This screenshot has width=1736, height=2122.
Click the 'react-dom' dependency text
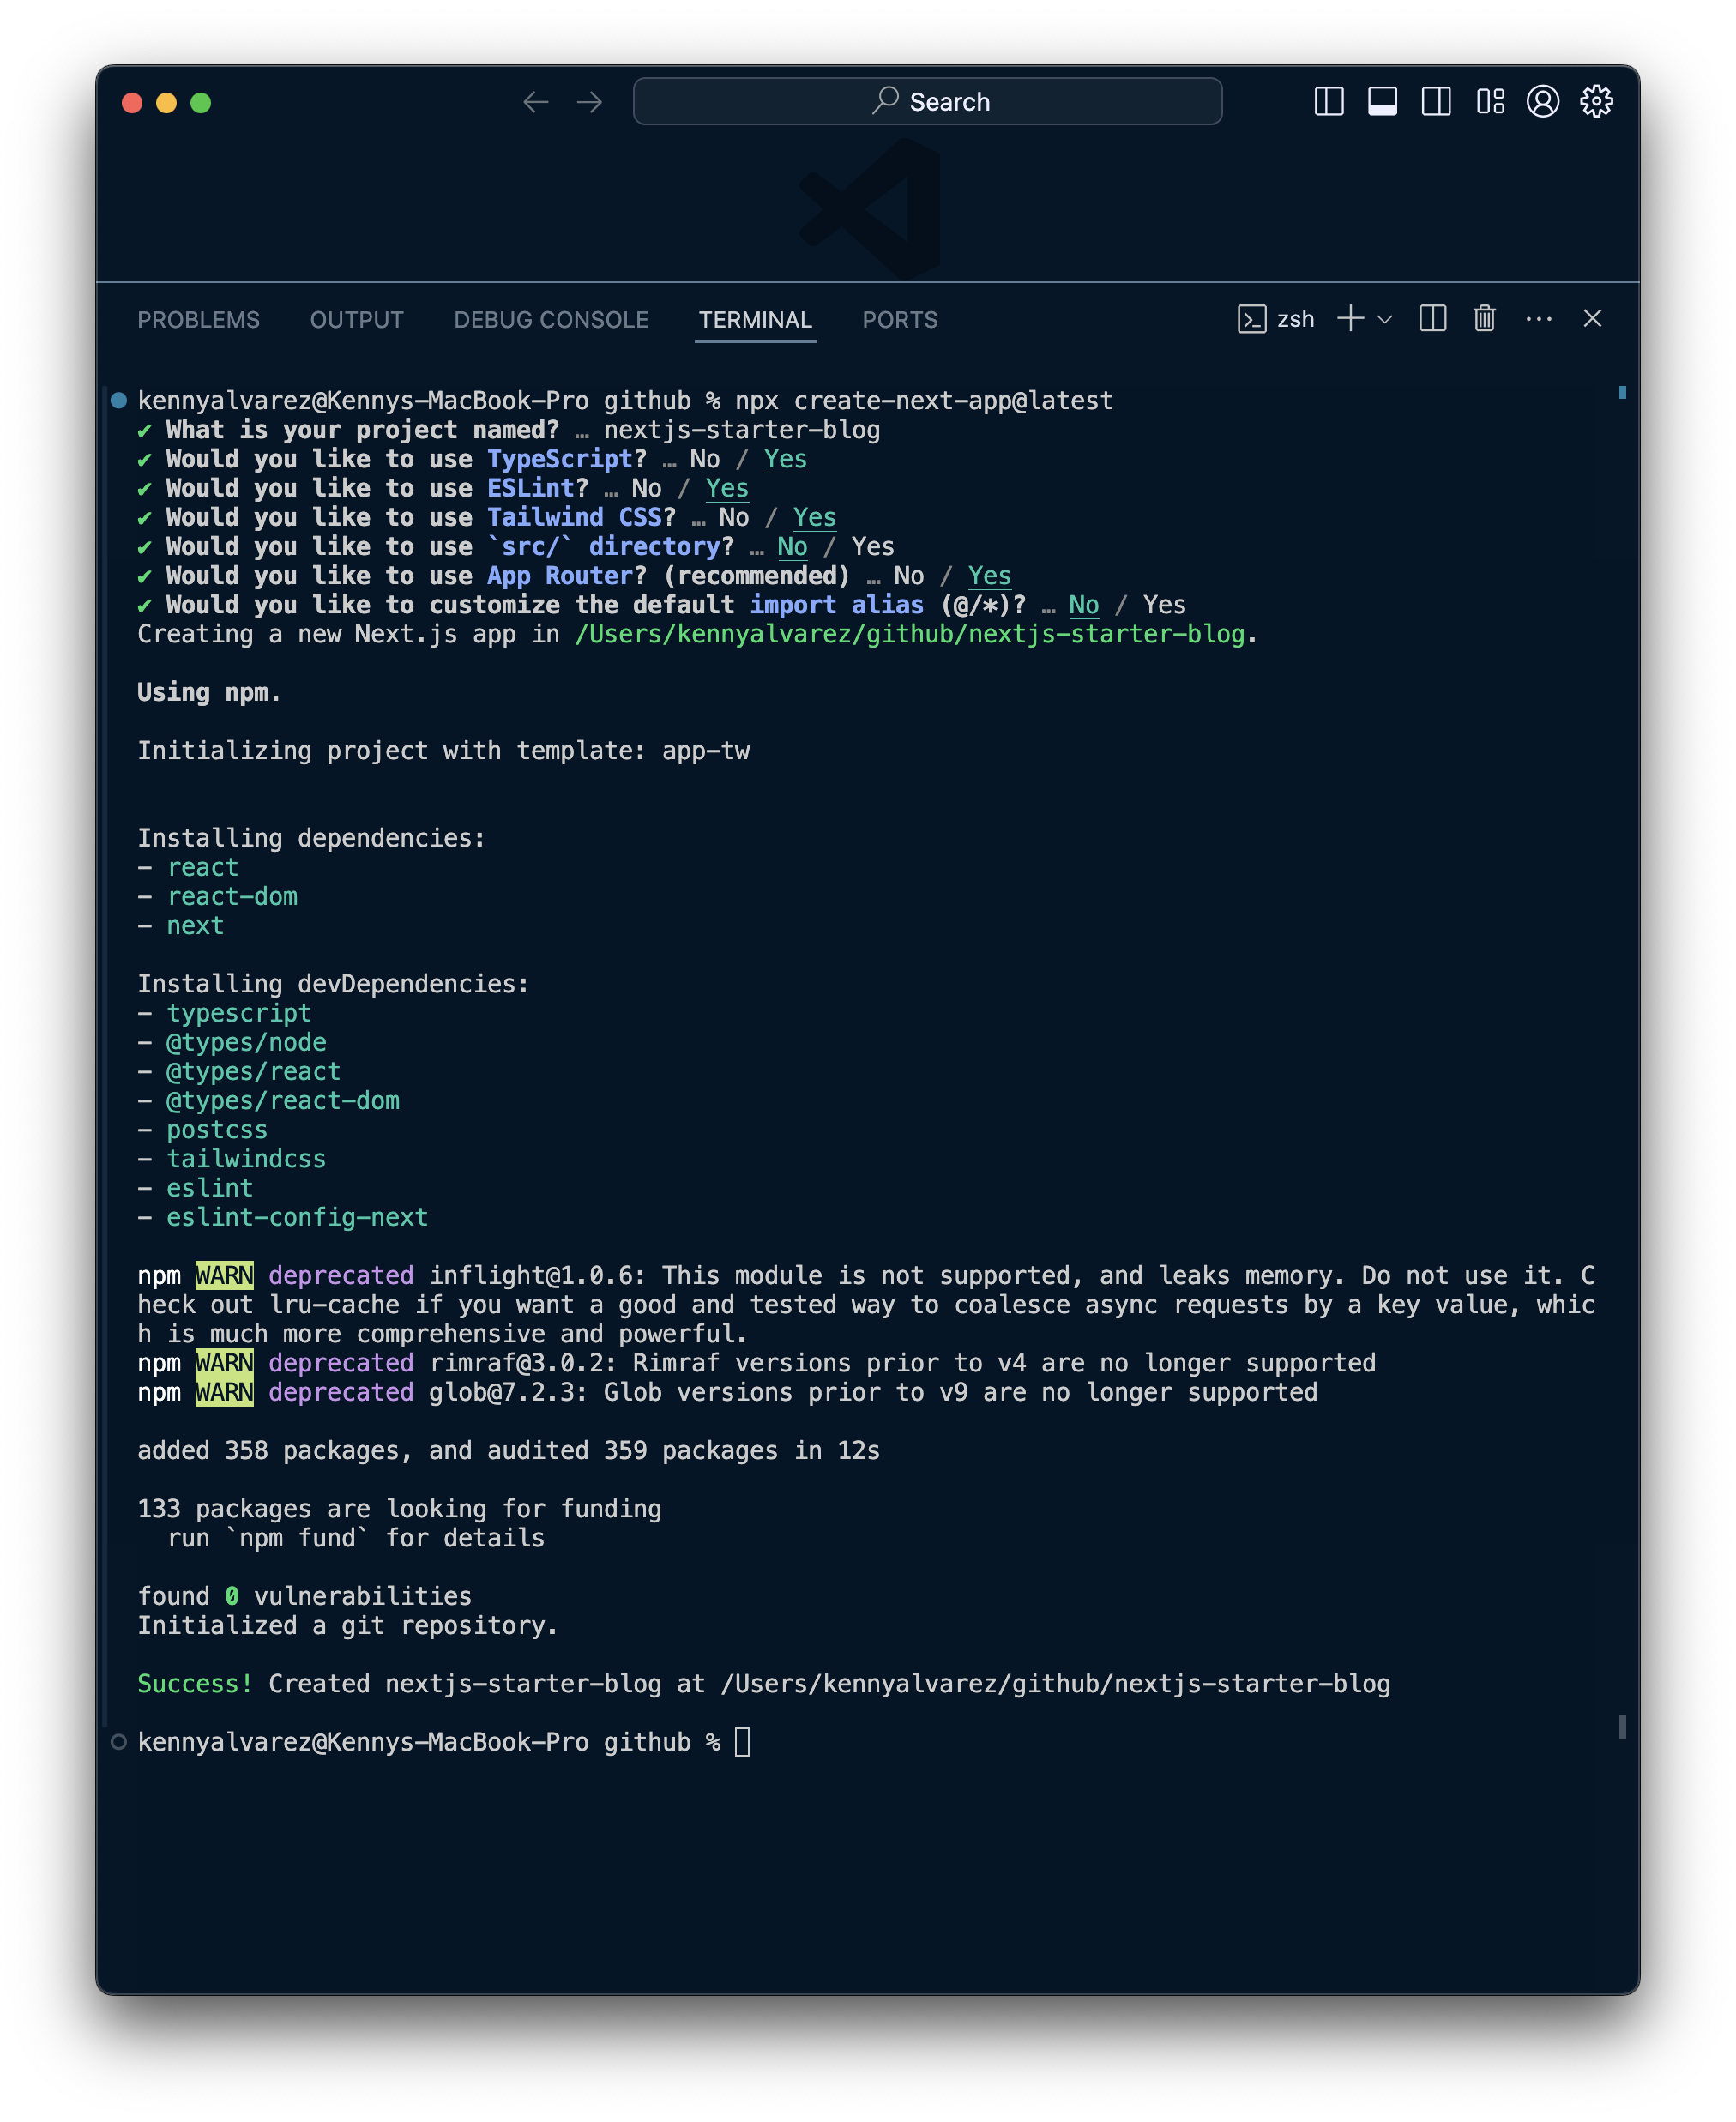click(232, 897)
